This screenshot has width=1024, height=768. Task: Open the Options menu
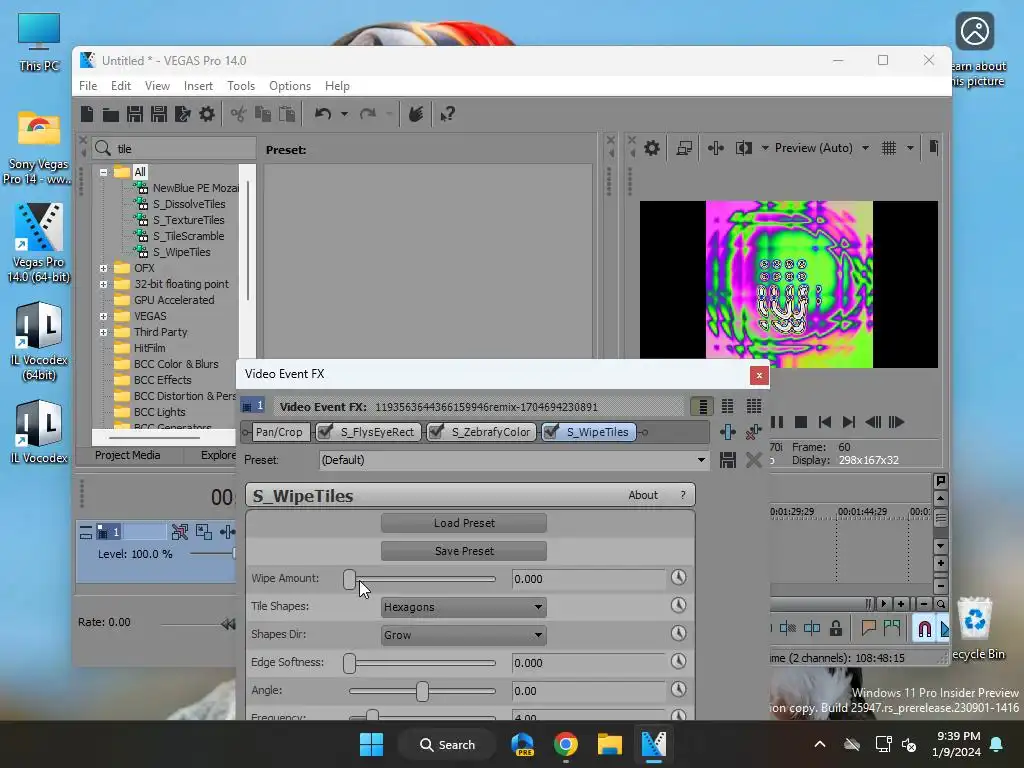coord(290,86)
